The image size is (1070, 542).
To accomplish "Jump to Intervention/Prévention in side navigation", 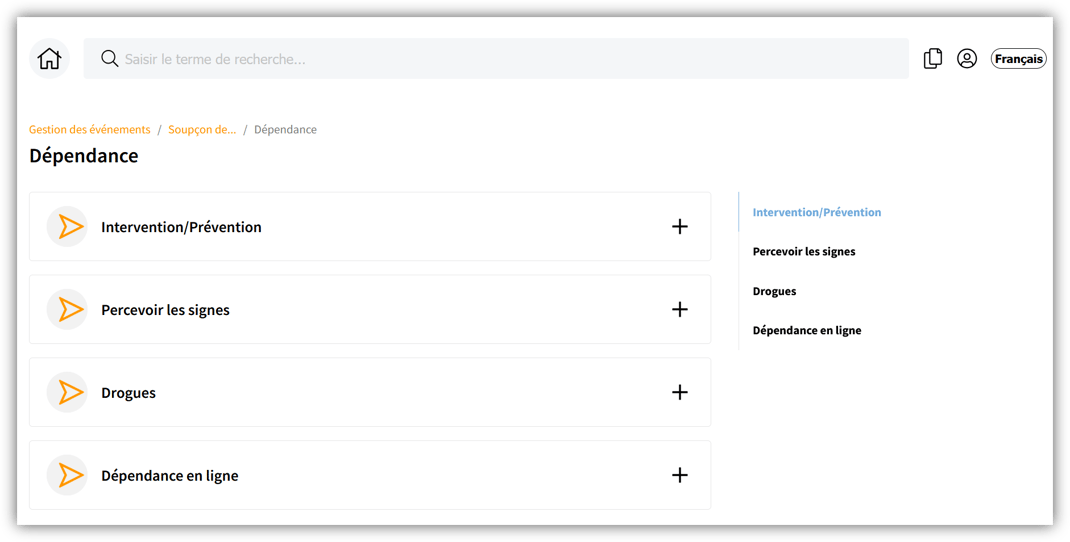I will [817, 212].
